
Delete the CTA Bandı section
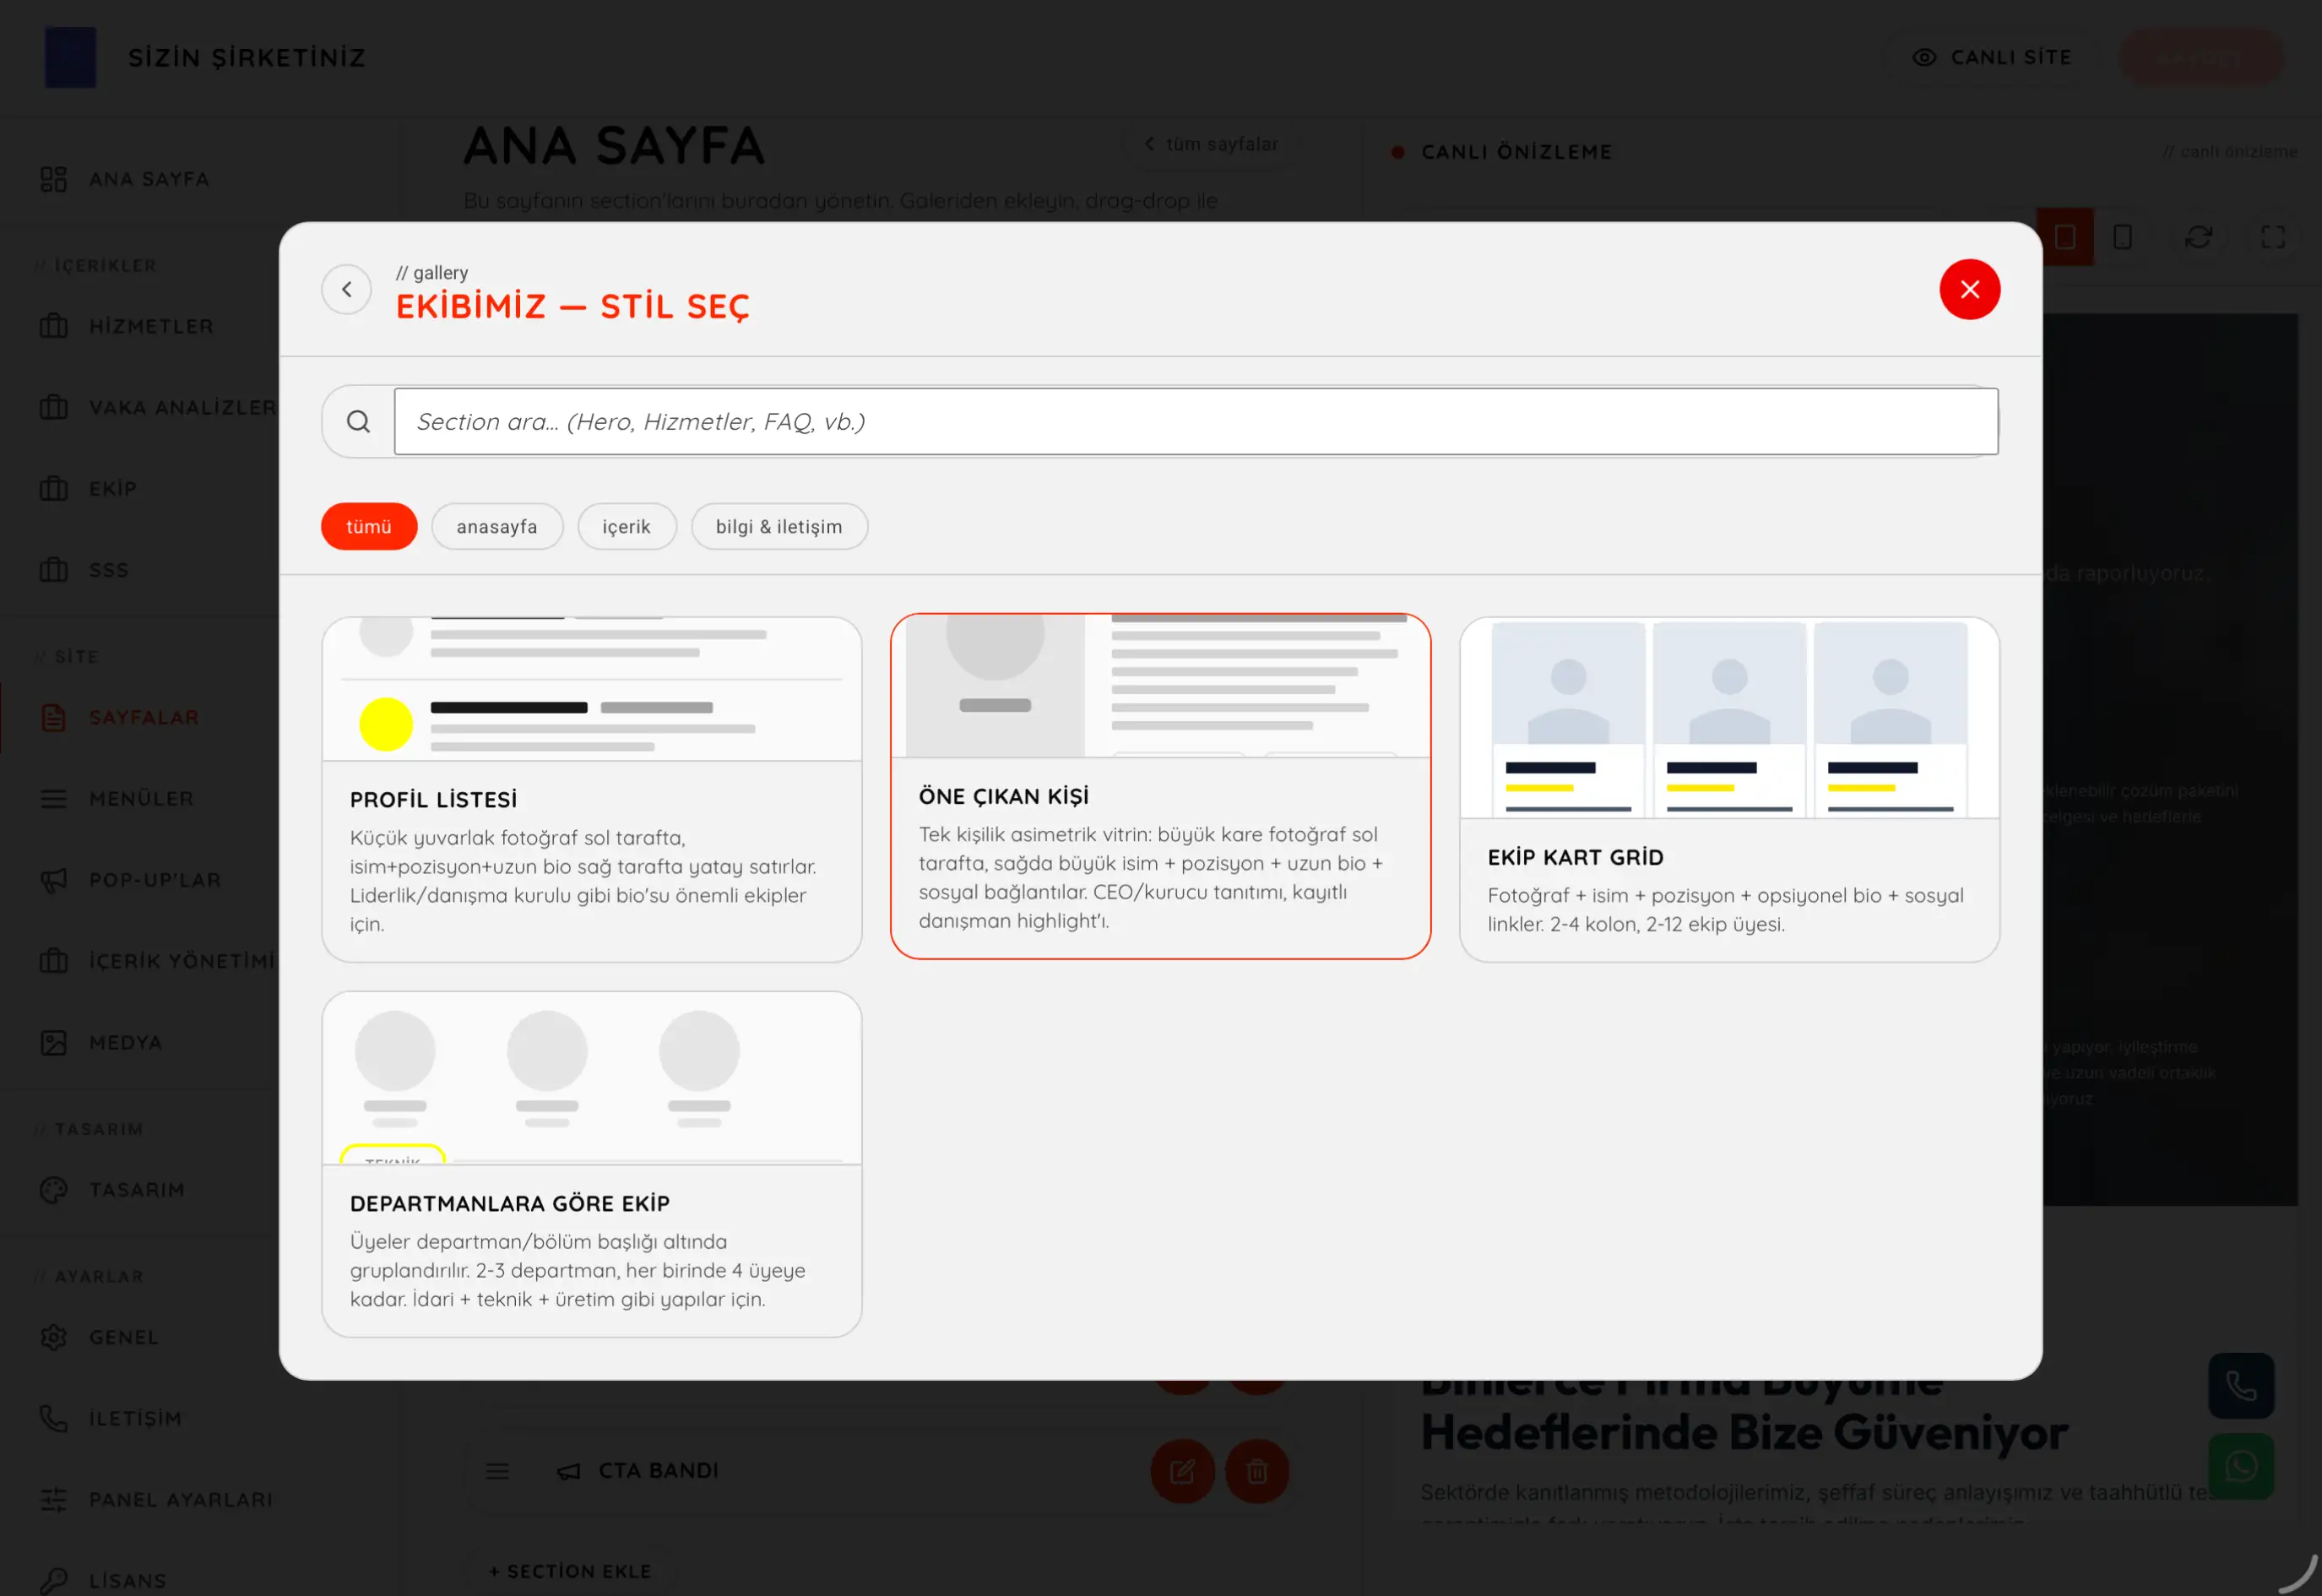(1257, 1471)
